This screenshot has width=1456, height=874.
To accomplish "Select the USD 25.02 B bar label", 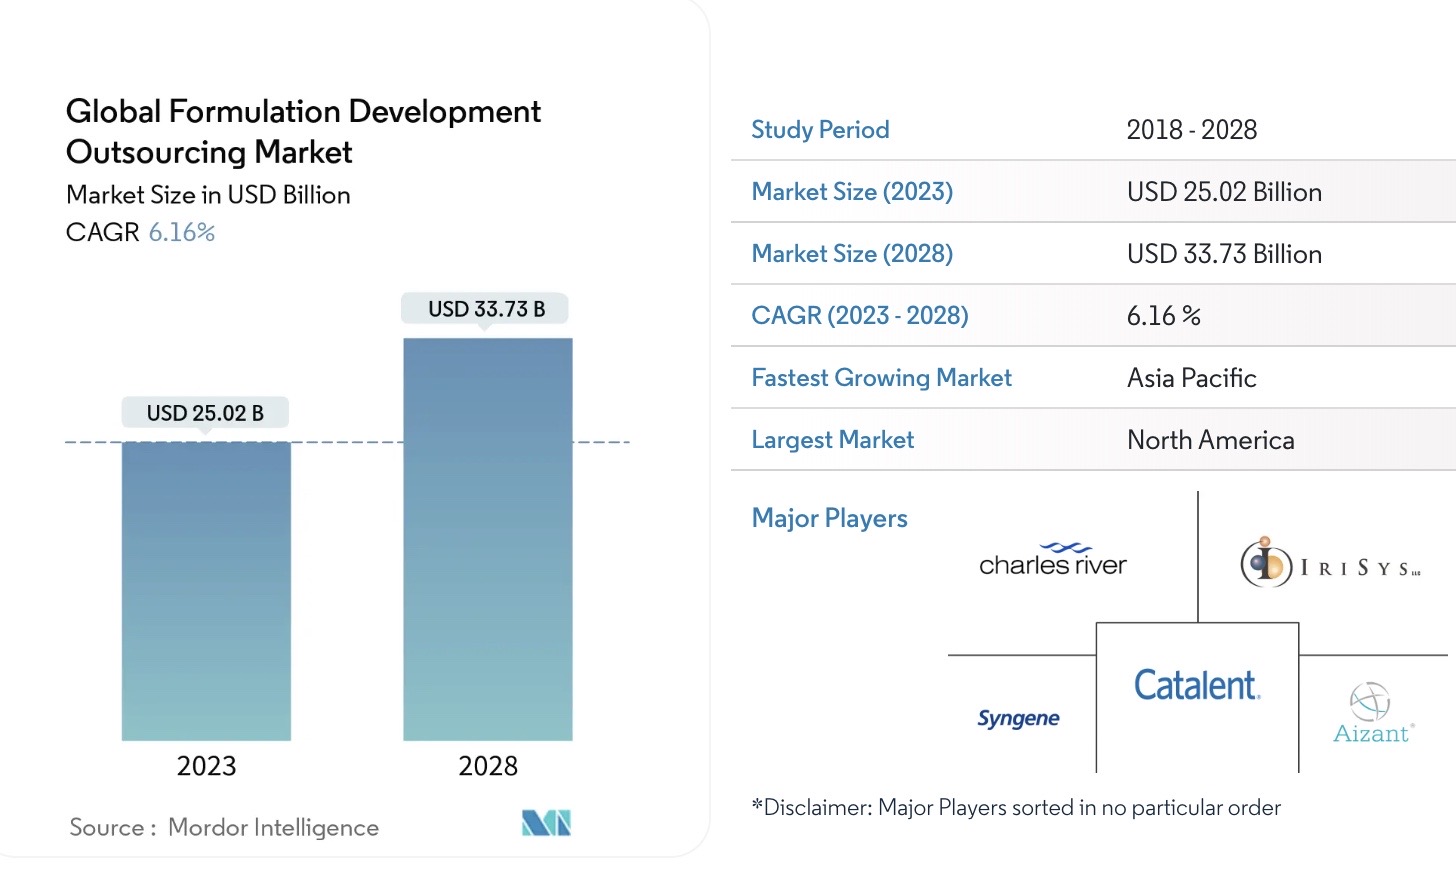I will pyautogui.click(x=205, y=413).
